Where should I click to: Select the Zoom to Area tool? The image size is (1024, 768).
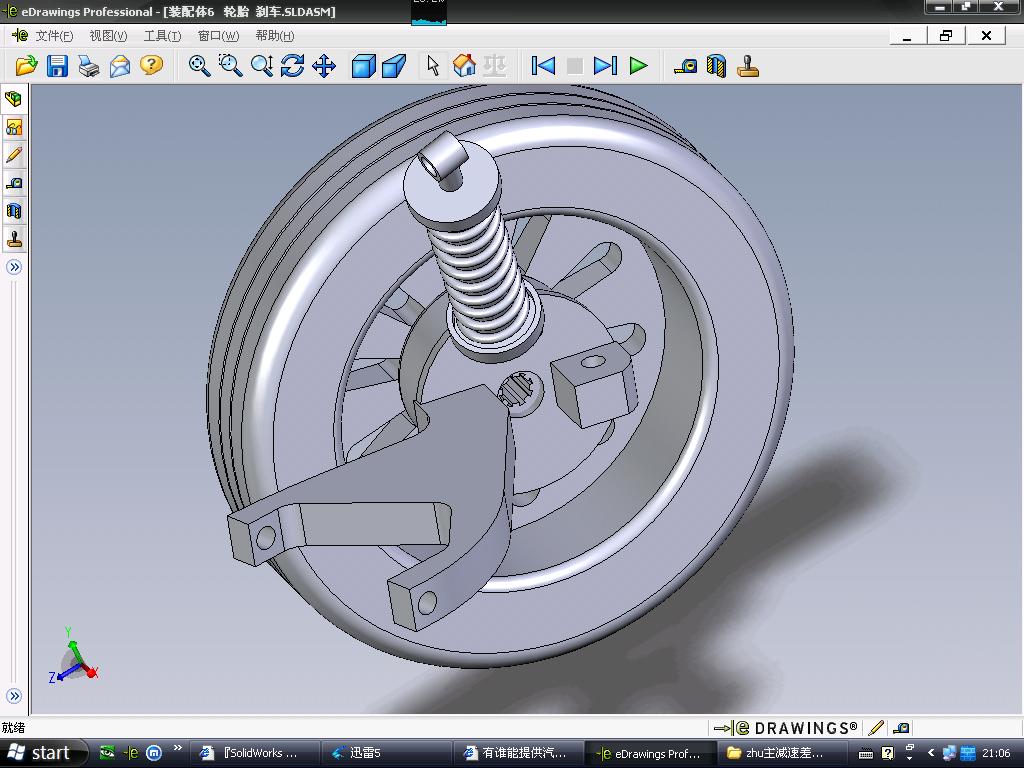[231, 66]
